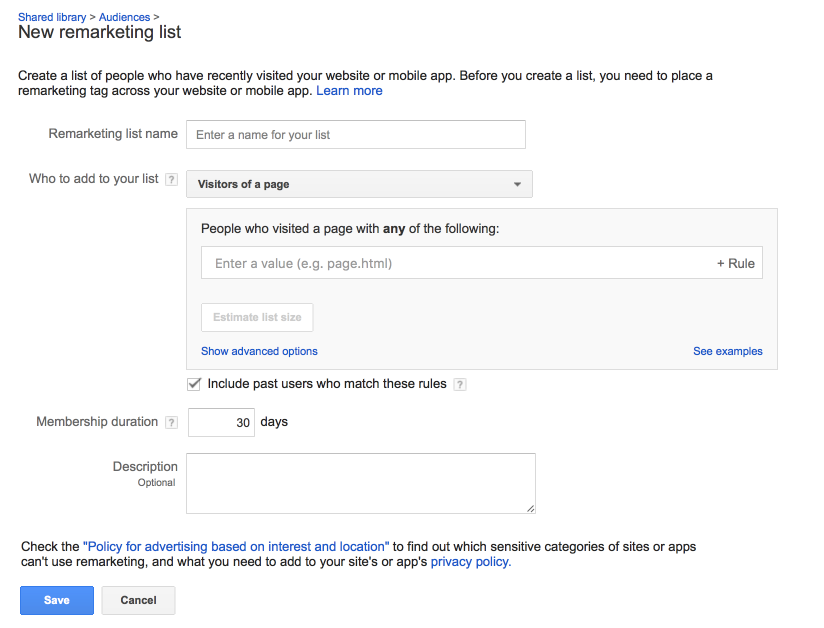The height and width of the screenshot is (628, 824).
Task: Expand 'Show advanced options'
Action: pos(259,351)
